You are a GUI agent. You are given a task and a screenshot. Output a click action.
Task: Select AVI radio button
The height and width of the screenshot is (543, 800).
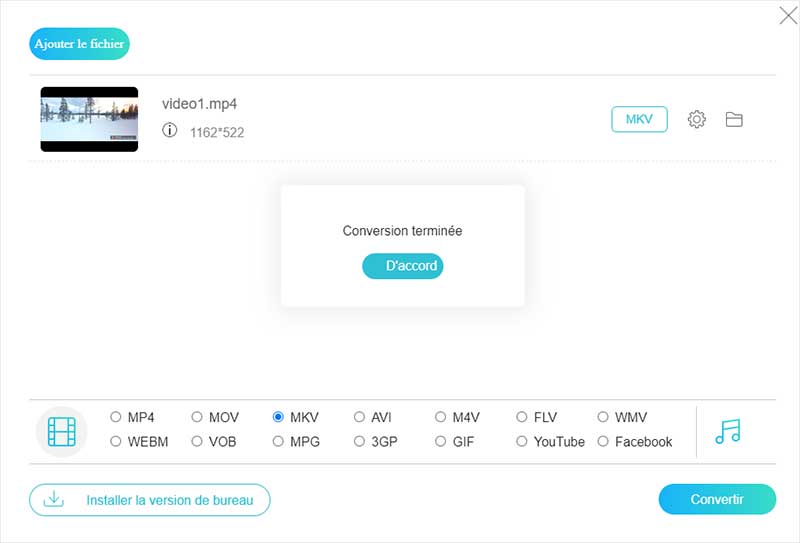360,417
